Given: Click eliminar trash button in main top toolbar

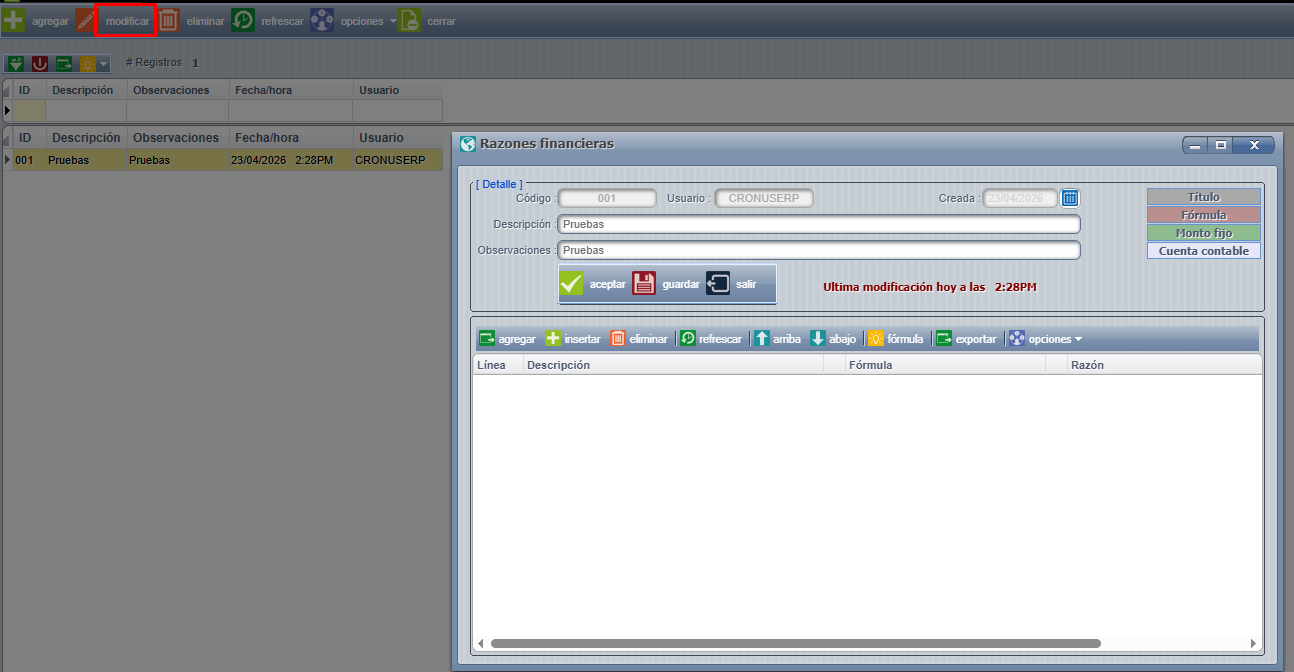Looking at the screenshot, I should (191, 21).
